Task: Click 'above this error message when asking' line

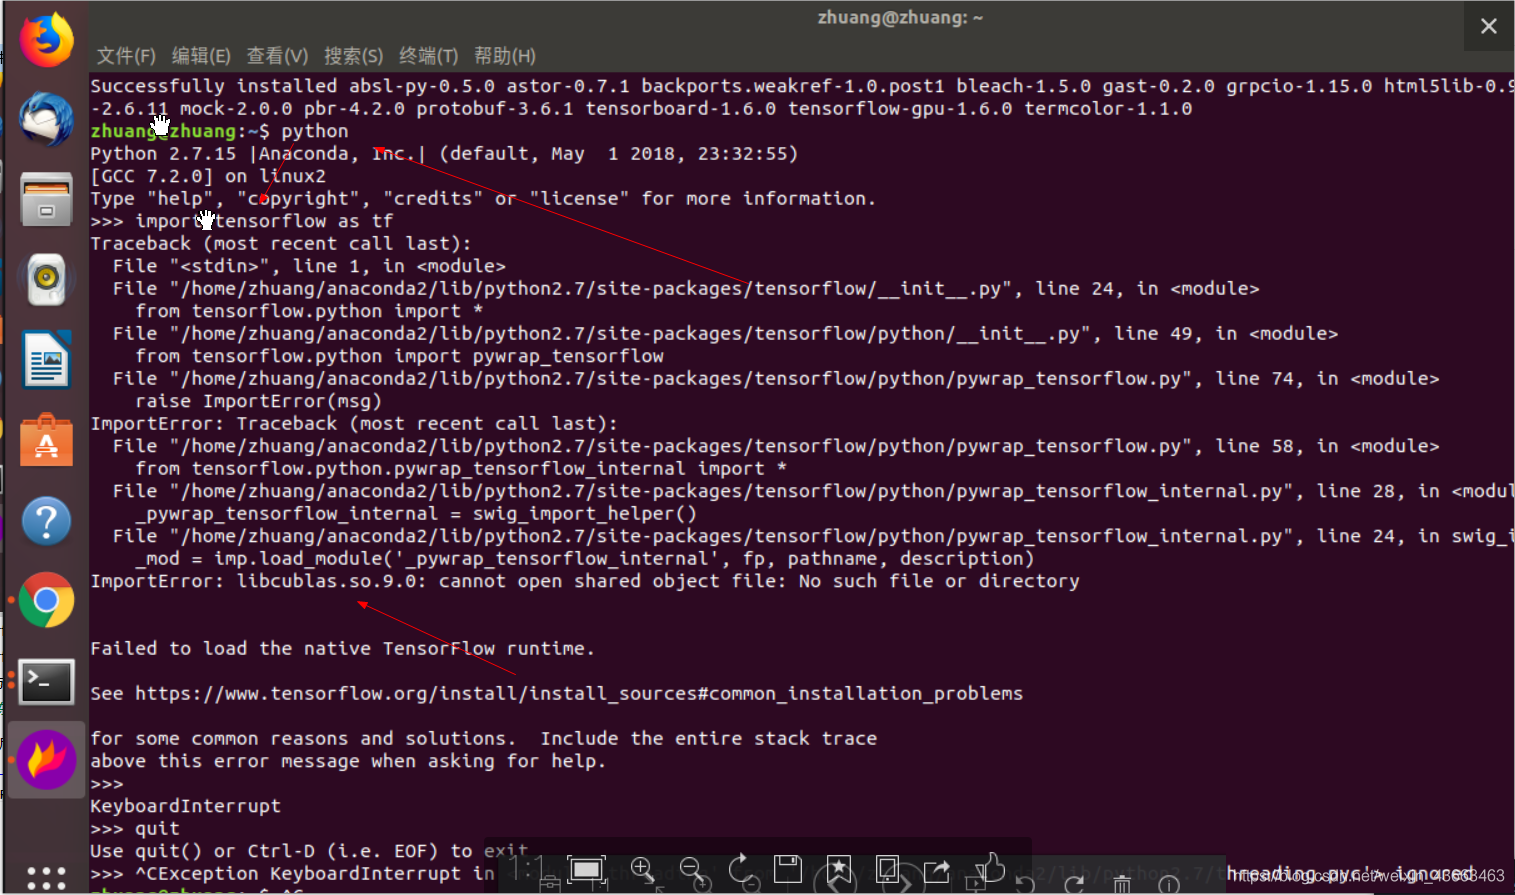Action: (348, 761)
